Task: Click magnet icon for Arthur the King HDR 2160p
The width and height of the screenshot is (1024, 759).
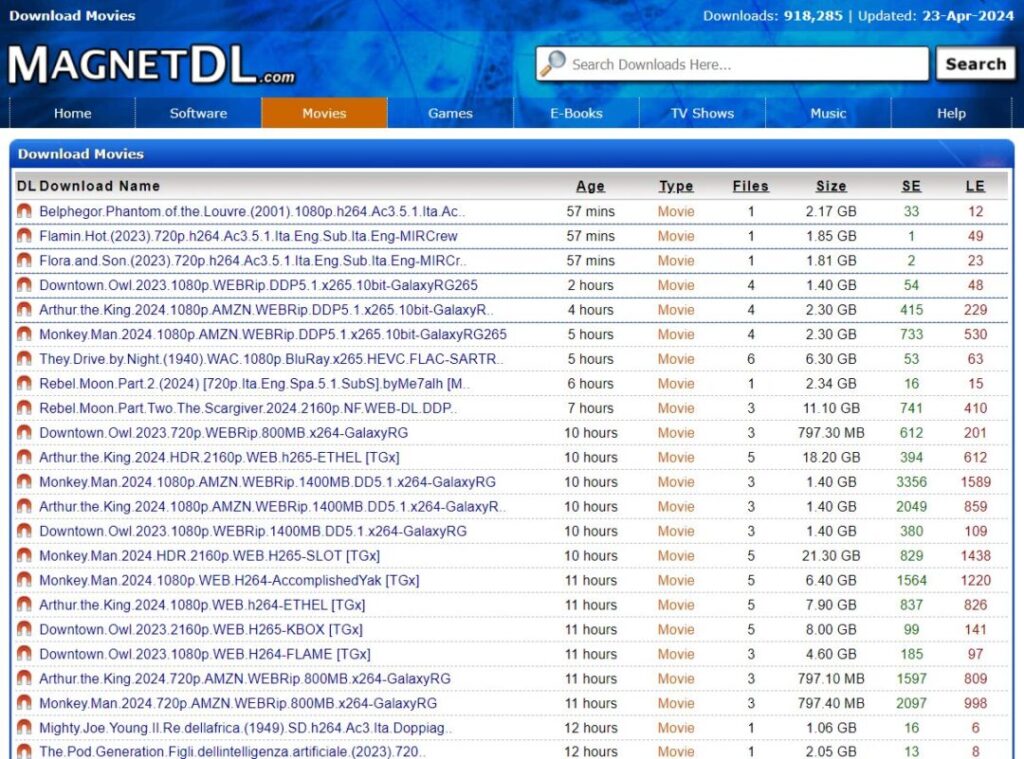Action: (x=24, y=457)
